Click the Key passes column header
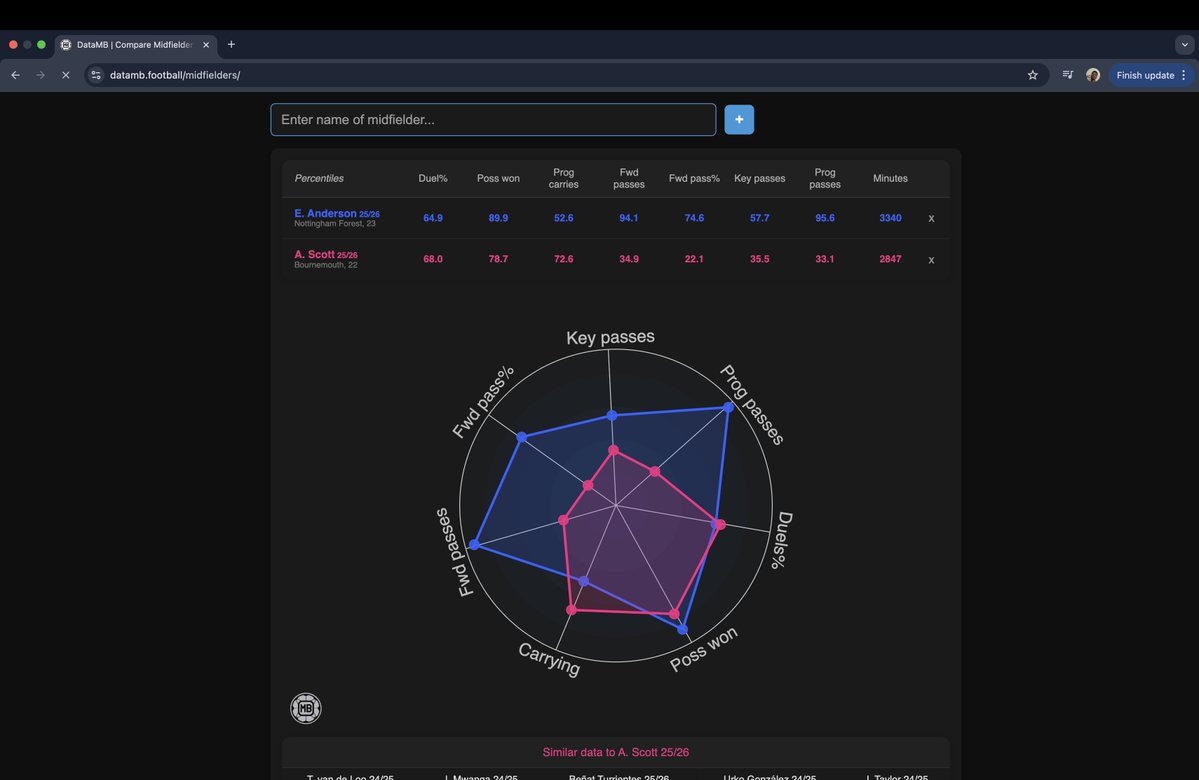Viewport: 1199px width, 780px height. [759, 178]
